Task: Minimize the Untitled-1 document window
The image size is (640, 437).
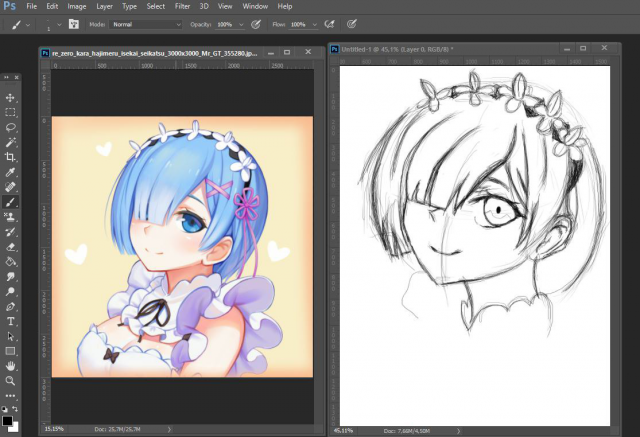Action: [x=567, y=49]
